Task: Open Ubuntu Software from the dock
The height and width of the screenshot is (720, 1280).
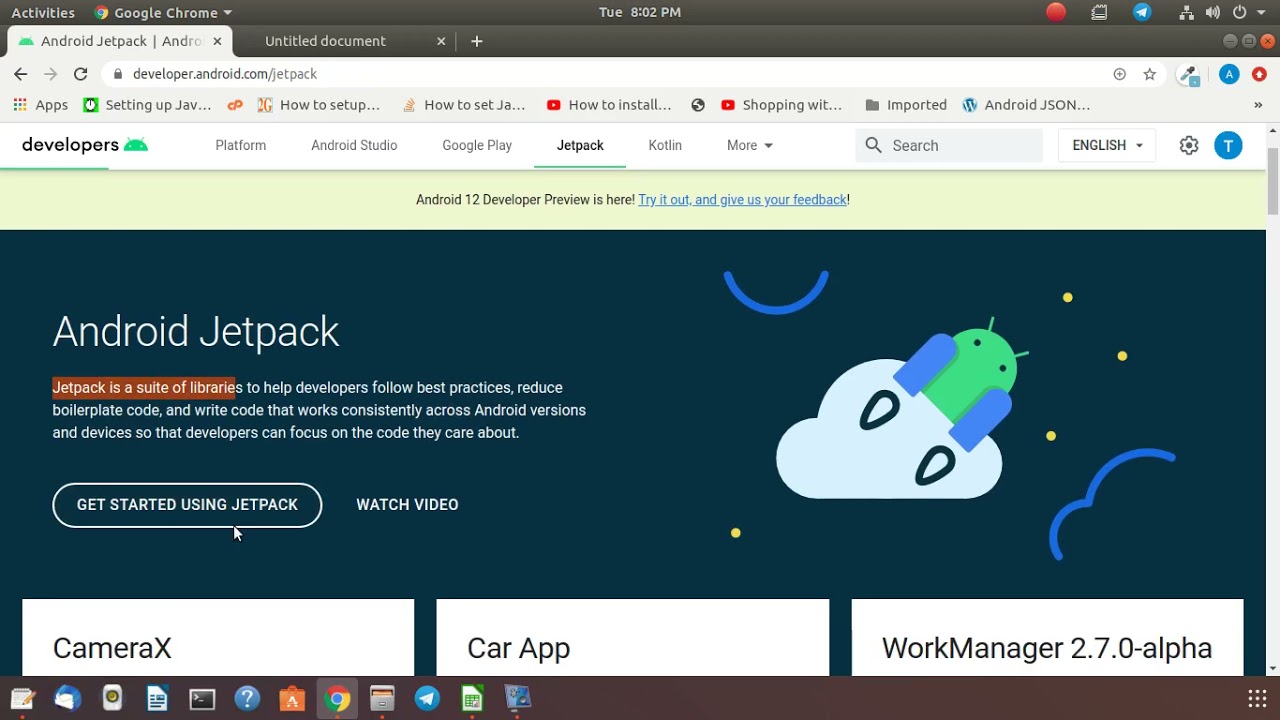Action: click(x=292, y=698)
